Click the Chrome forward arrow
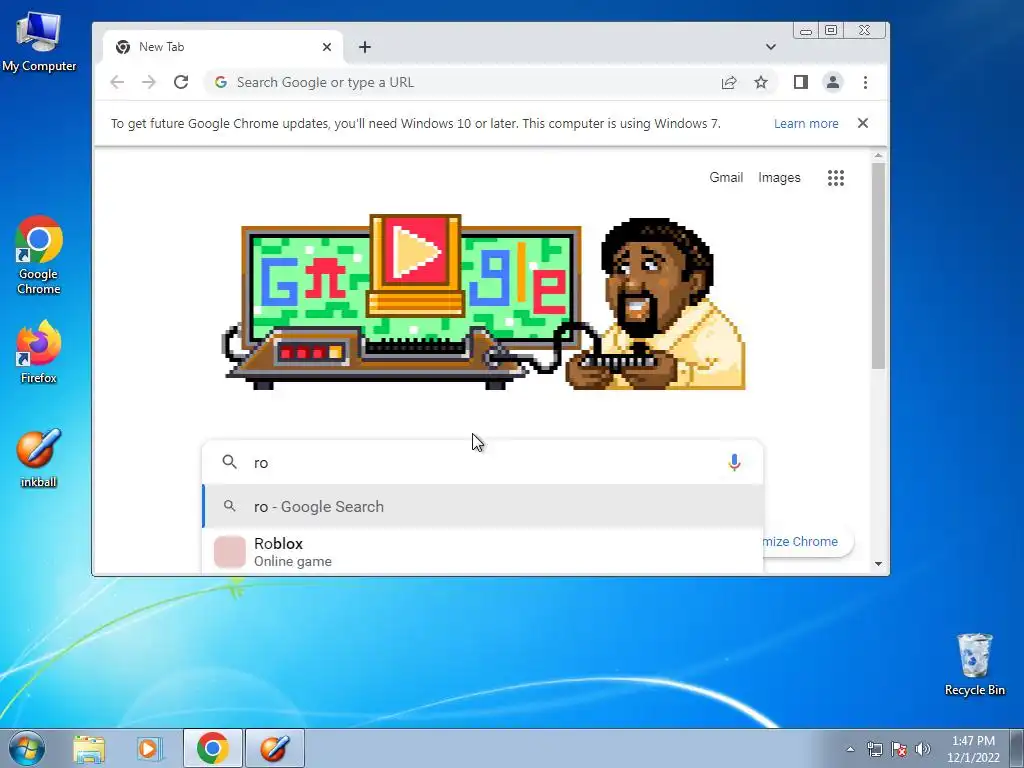Screen dimensions: 1024x768 pos(149,82)
